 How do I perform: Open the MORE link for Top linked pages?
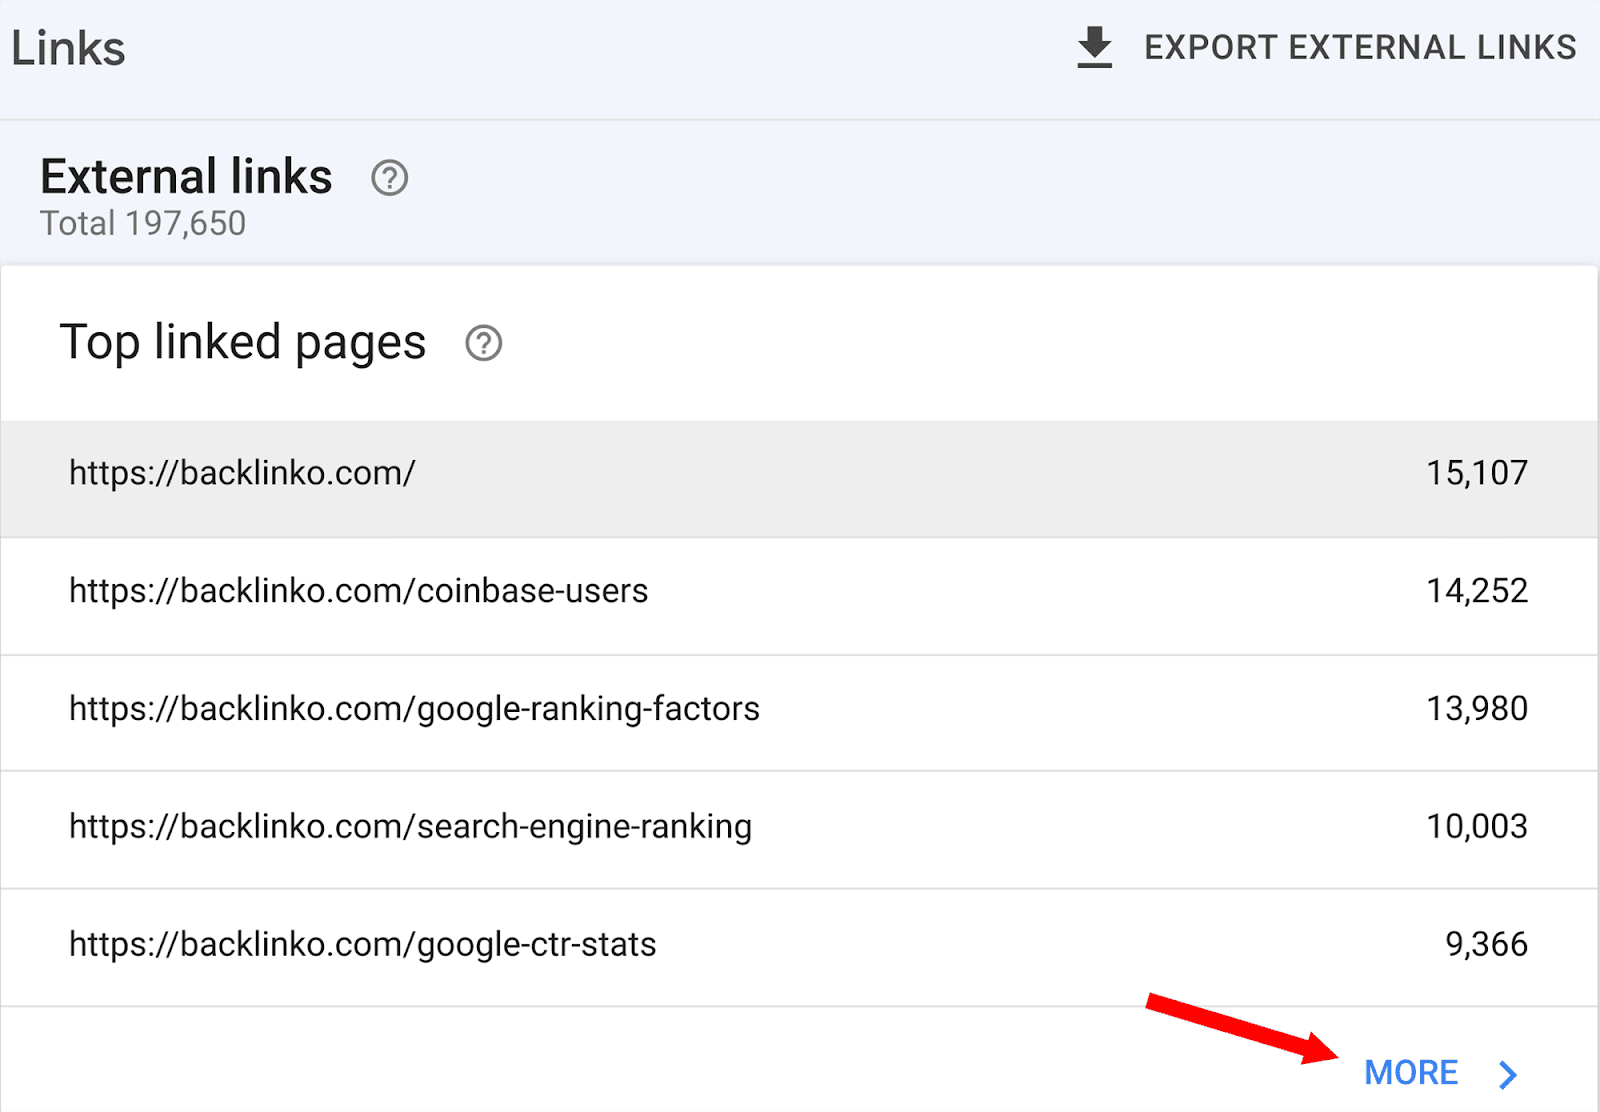1411,1073
